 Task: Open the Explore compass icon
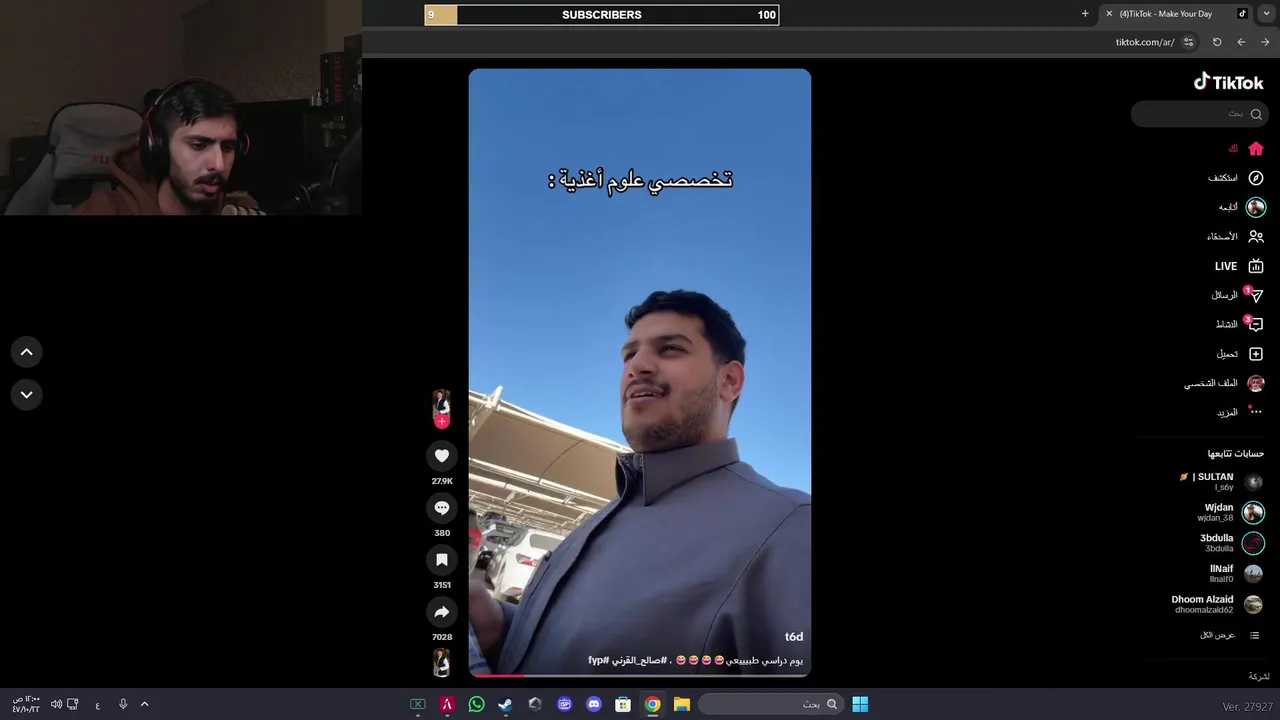(x=1256, y=178)
